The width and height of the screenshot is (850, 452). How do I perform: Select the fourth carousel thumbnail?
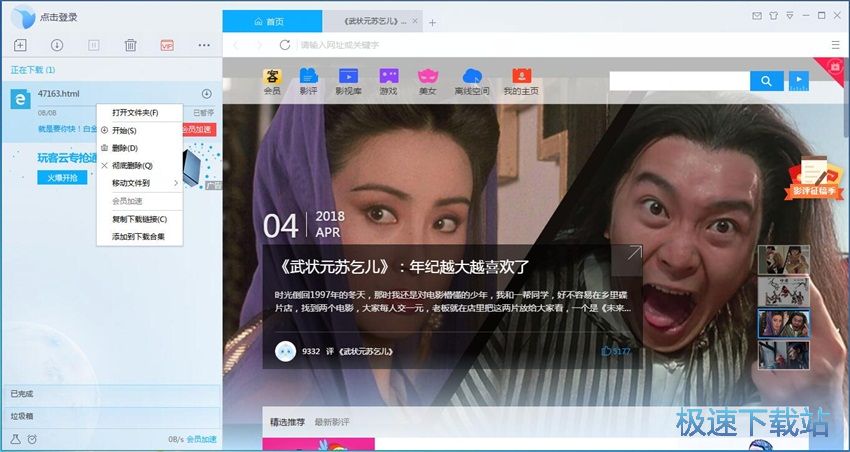pyautogui.click(x=783, y=355)
